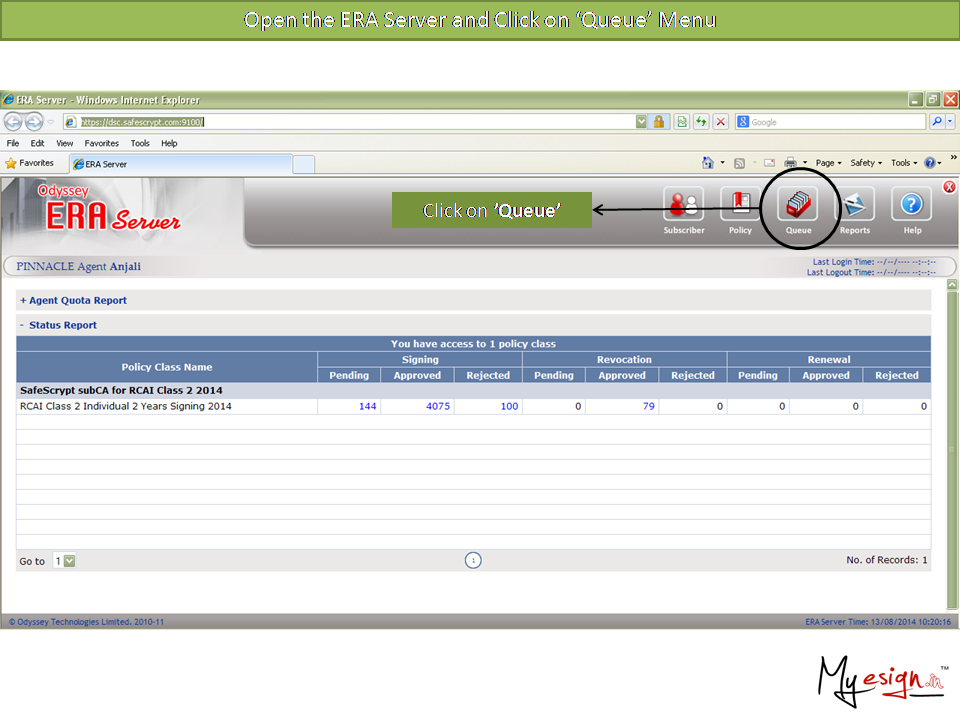Open the Go to page dropdown
The width and height of the screenshot is (960, 720).
click(69, 561)
